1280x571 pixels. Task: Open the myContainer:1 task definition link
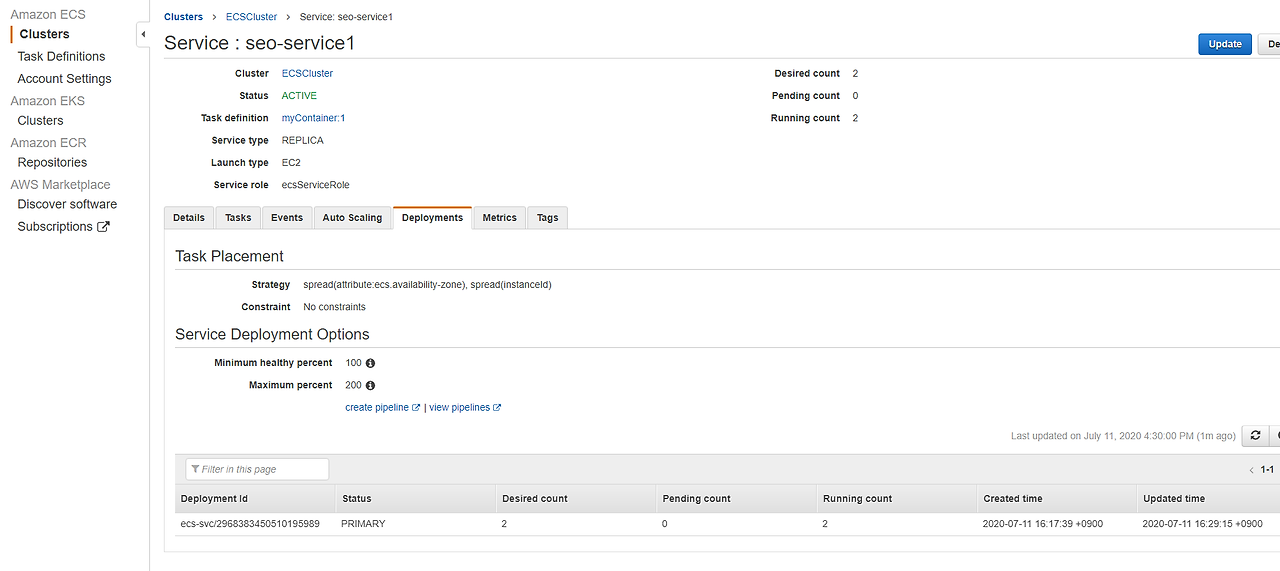313,118
